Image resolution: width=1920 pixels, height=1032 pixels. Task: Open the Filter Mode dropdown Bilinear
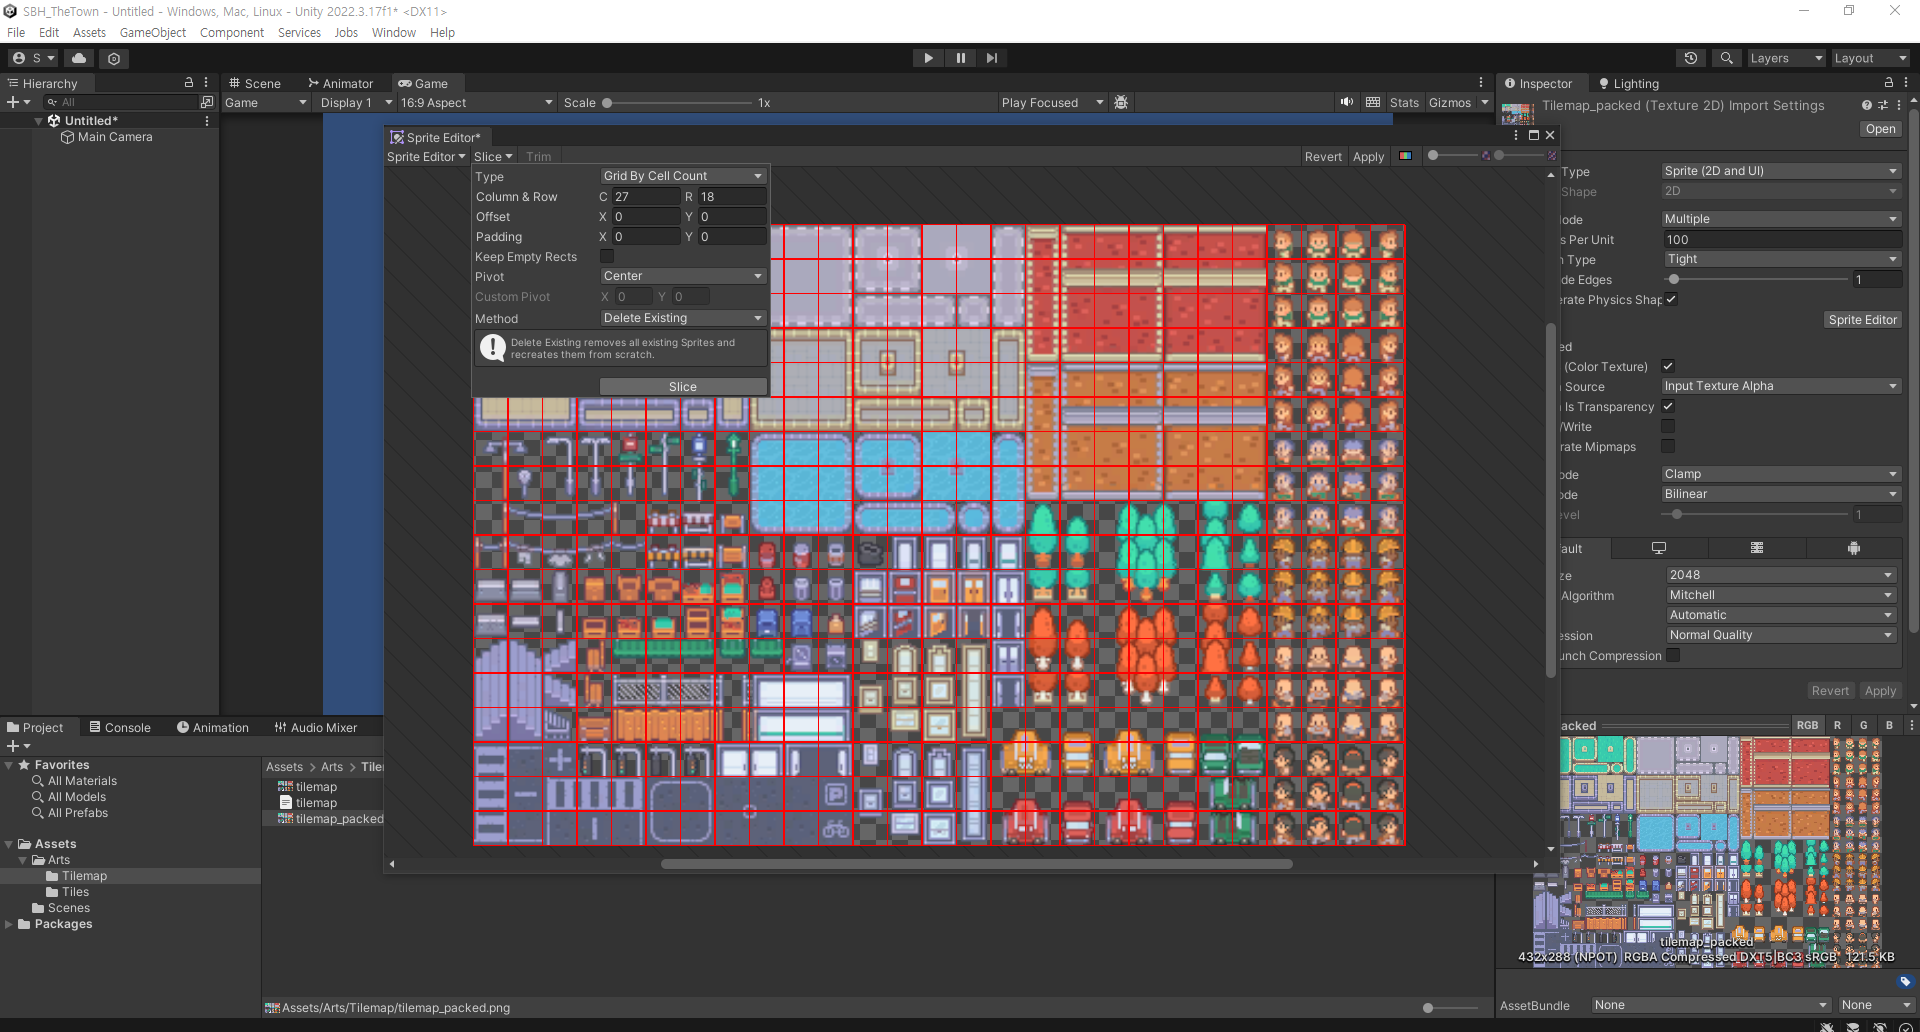(x=1781, y=494)
